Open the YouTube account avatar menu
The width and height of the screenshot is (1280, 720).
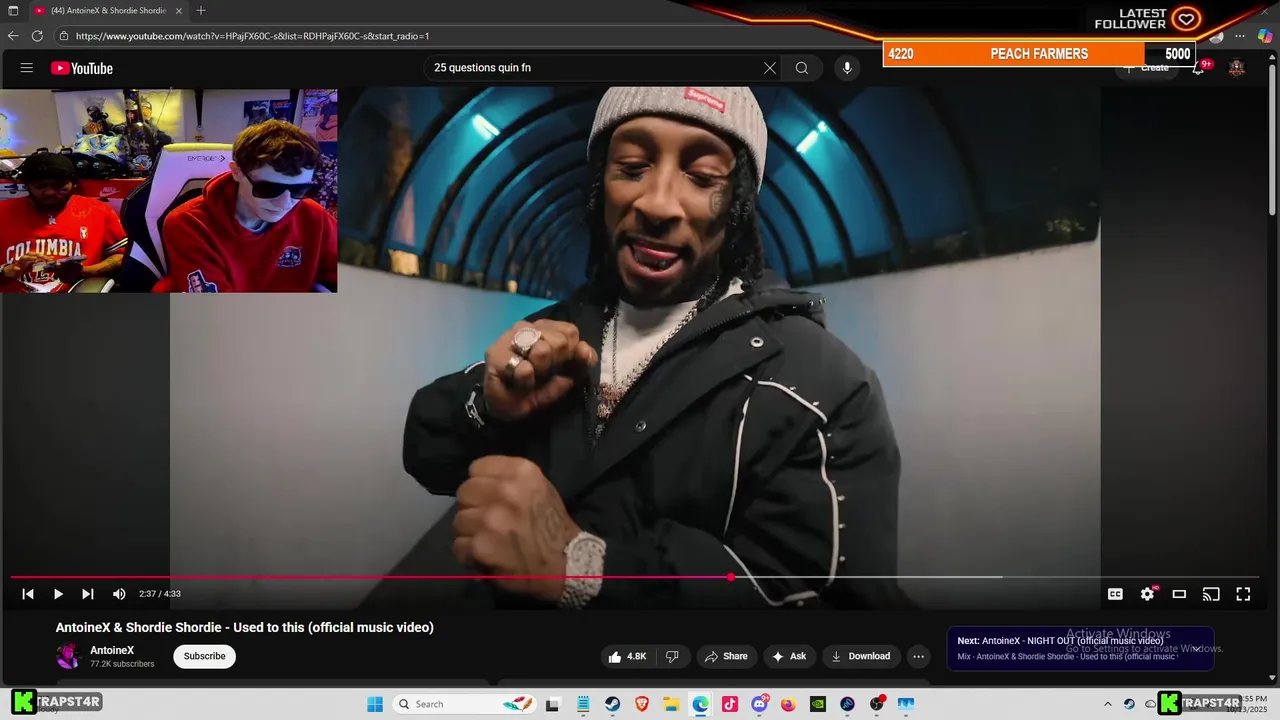pos(1237,68)
